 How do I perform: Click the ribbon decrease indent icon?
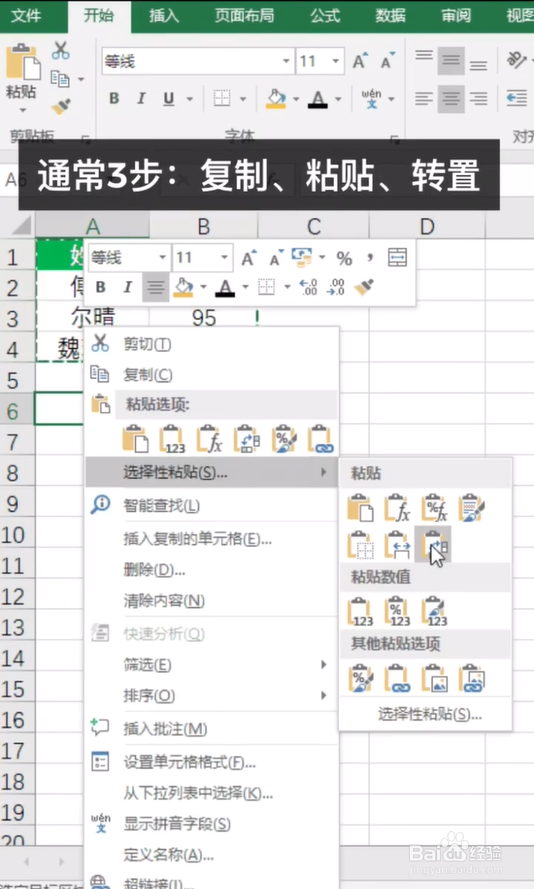click(x=516, y=99)
